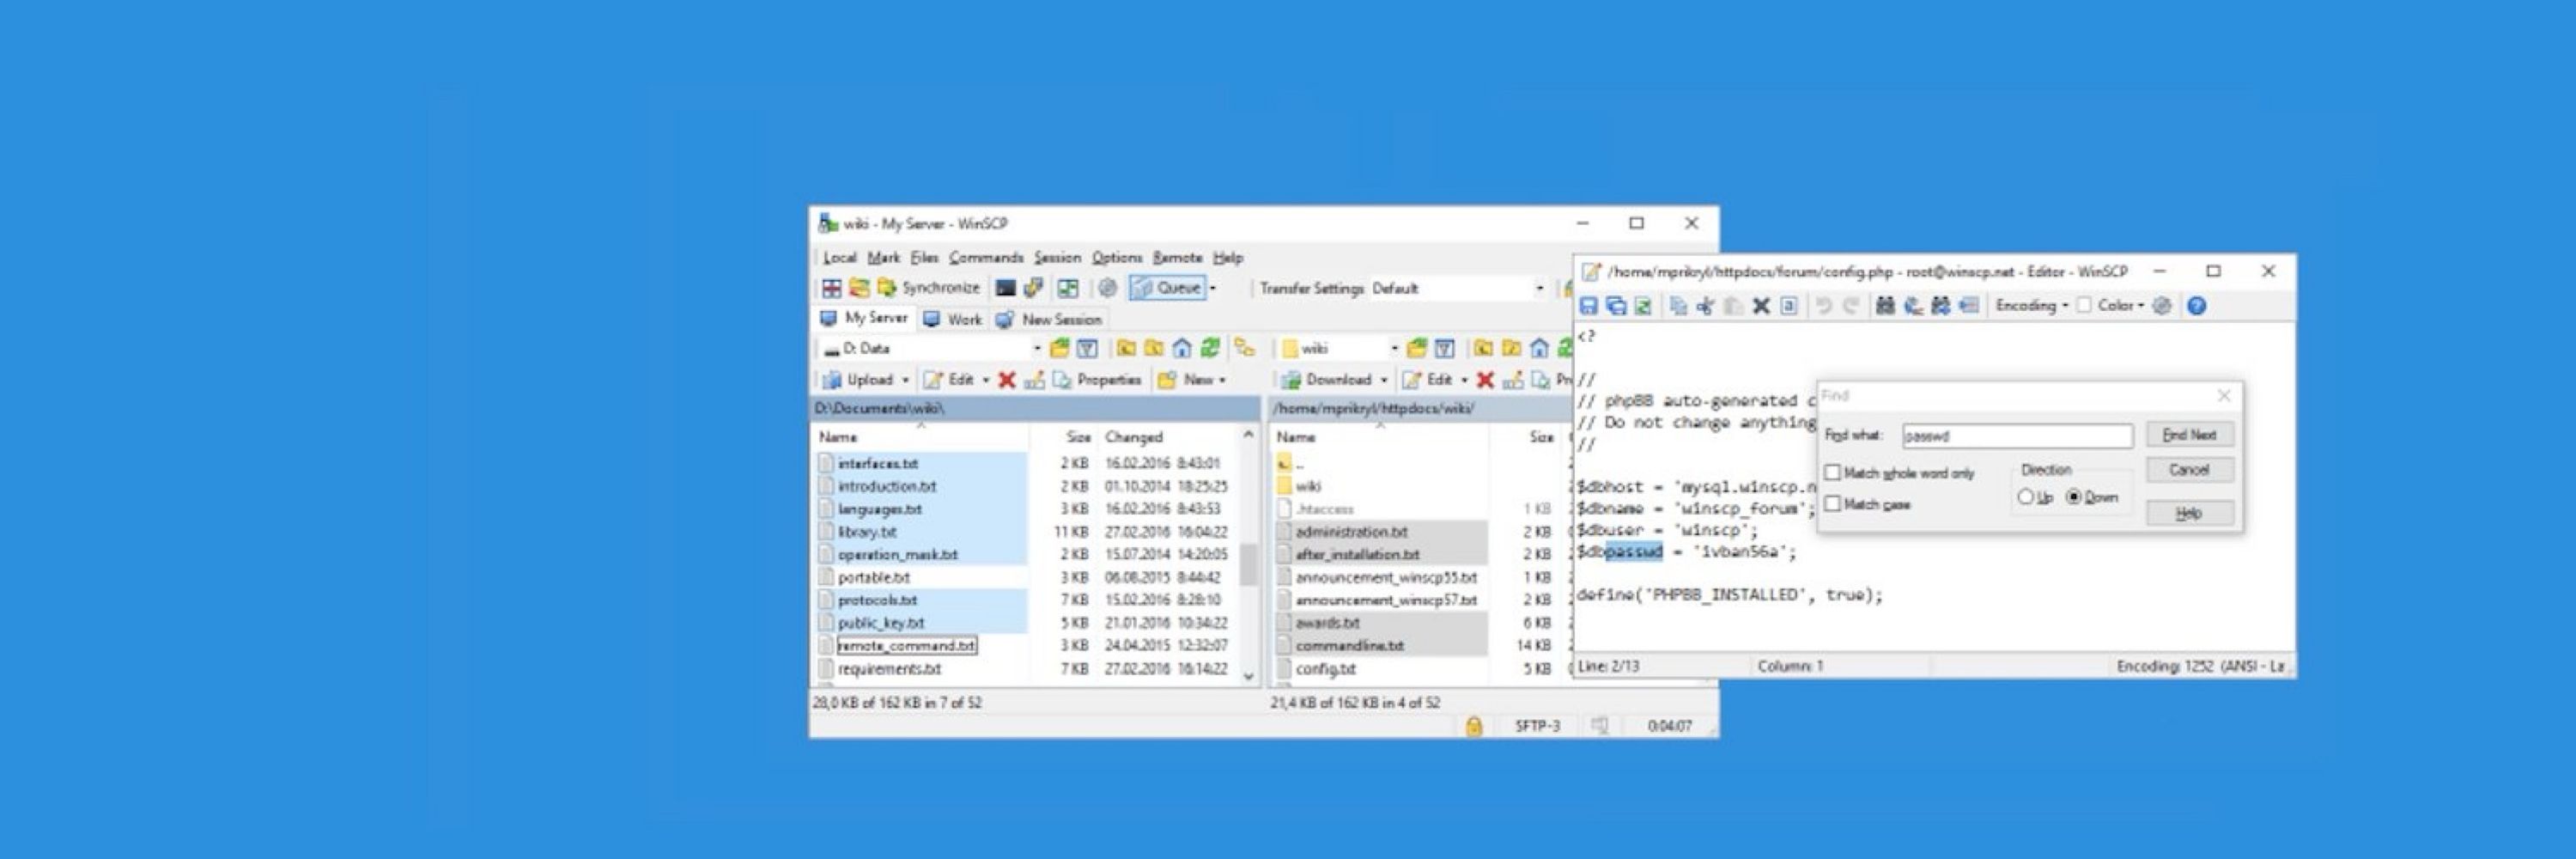
Task: Click Find what input field
Action: pyautogui.click(x=2017, y=436)
